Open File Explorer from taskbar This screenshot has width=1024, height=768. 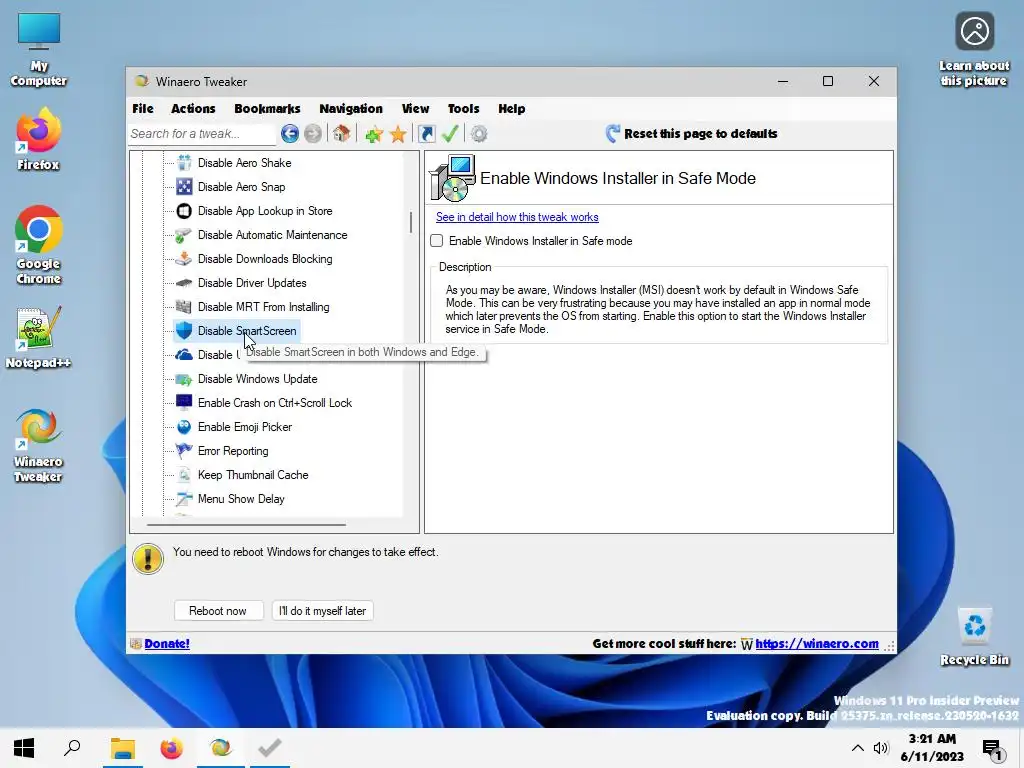(122, 748)
